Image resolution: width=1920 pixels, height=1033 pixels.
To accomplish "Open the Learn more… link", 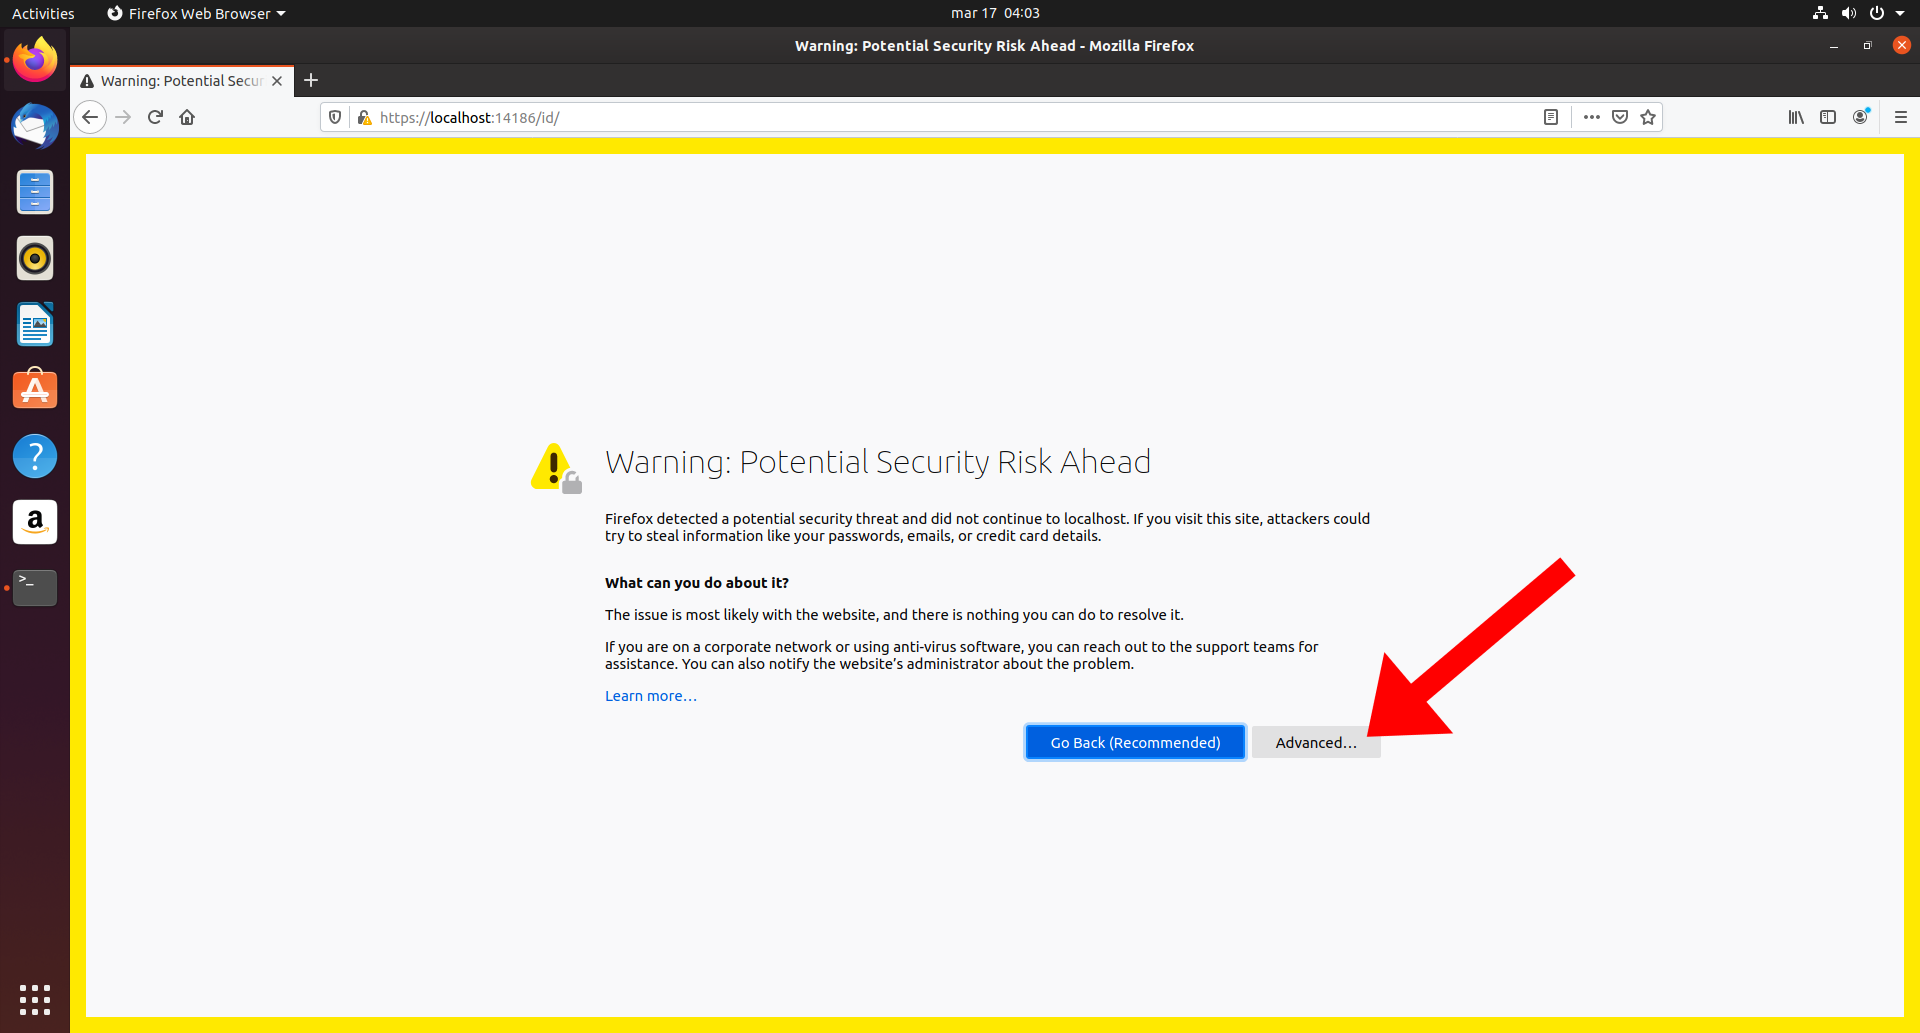I will point(651,696).
